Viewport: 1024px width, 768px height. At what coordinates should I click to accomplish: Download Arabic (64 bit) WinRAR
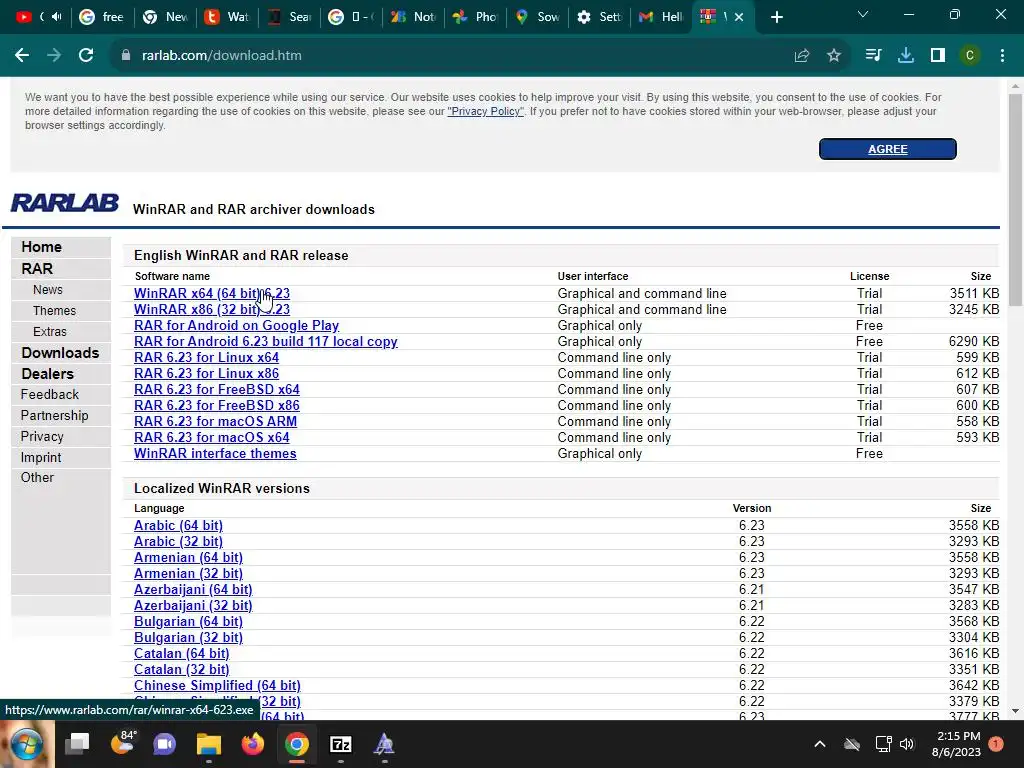tap(178, 525)
